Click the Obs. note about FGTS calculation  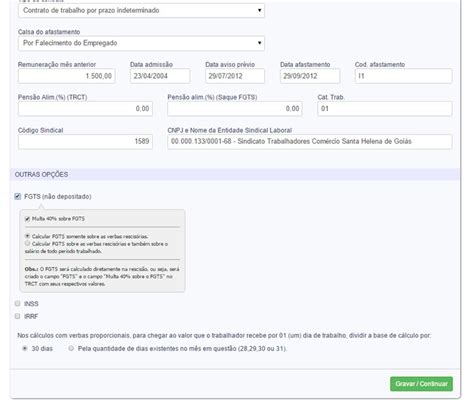(x=102, y=276)
